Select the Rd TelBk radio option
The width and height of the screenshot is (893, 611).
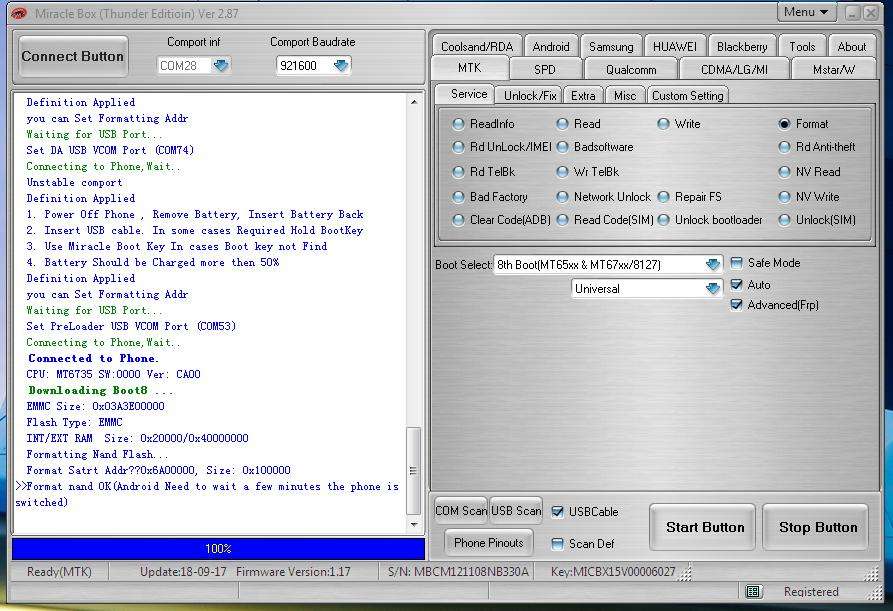pos(458,171)
